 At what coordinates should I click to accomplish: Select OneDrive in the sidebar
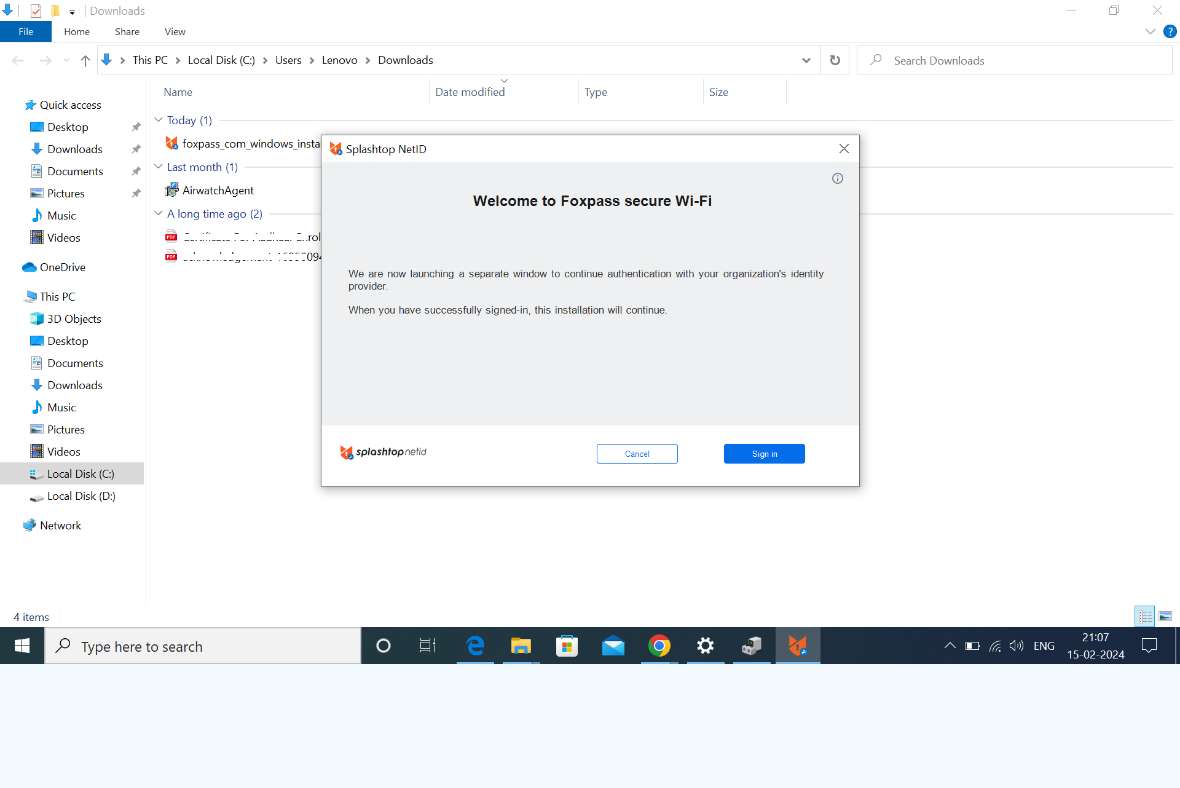(64, 267)
